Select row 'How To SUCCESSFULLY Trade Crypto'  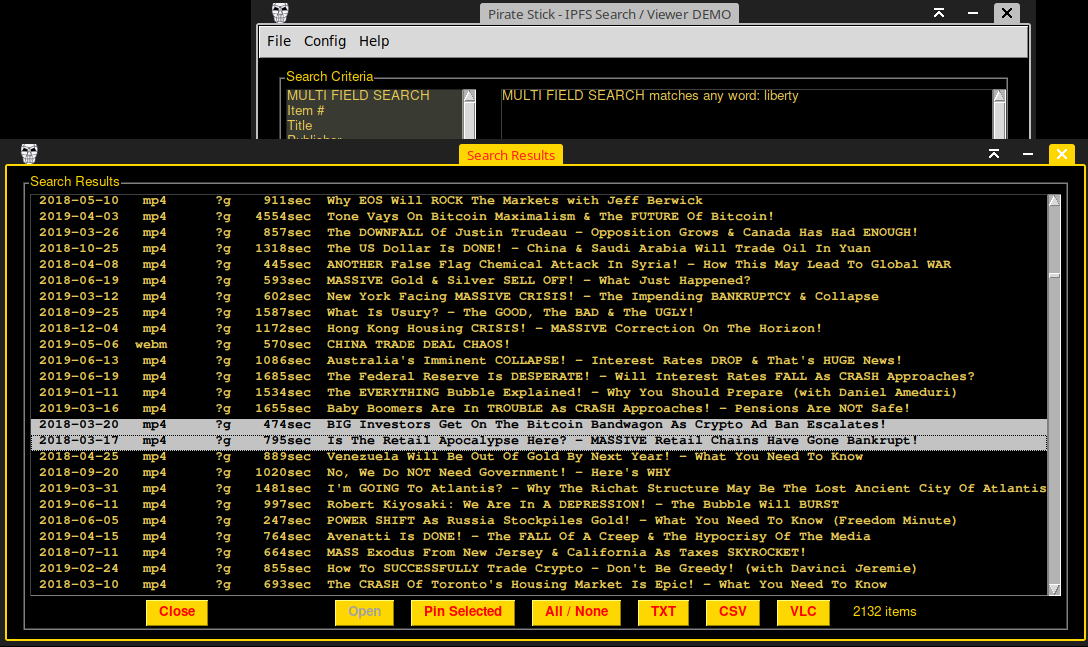pos(539,568)
